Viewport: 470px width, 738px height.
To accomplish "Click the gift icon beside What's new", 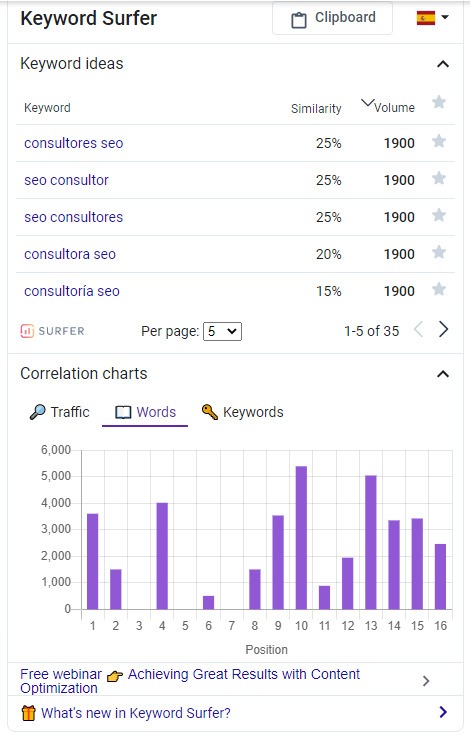I will click(x=28, y=713).
